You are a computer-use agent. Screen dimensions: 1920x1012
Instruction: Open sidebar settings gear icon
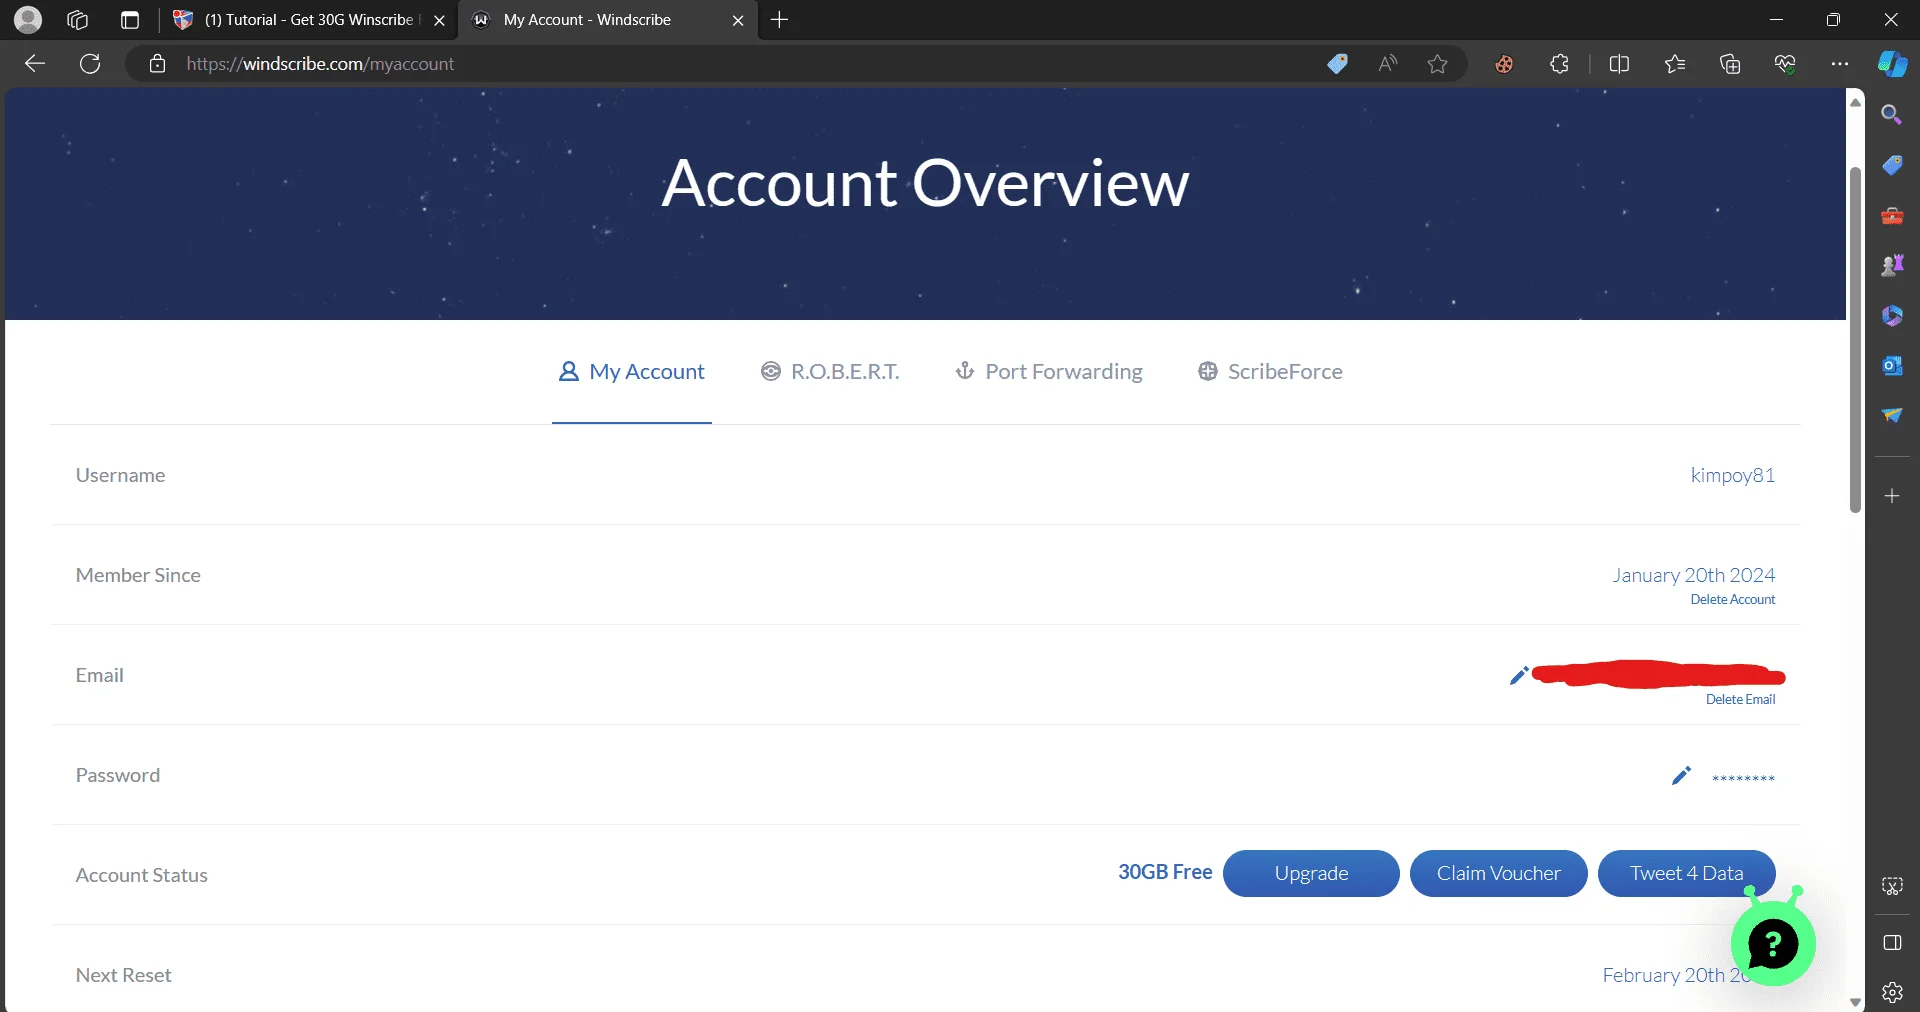pos(1892,992)
